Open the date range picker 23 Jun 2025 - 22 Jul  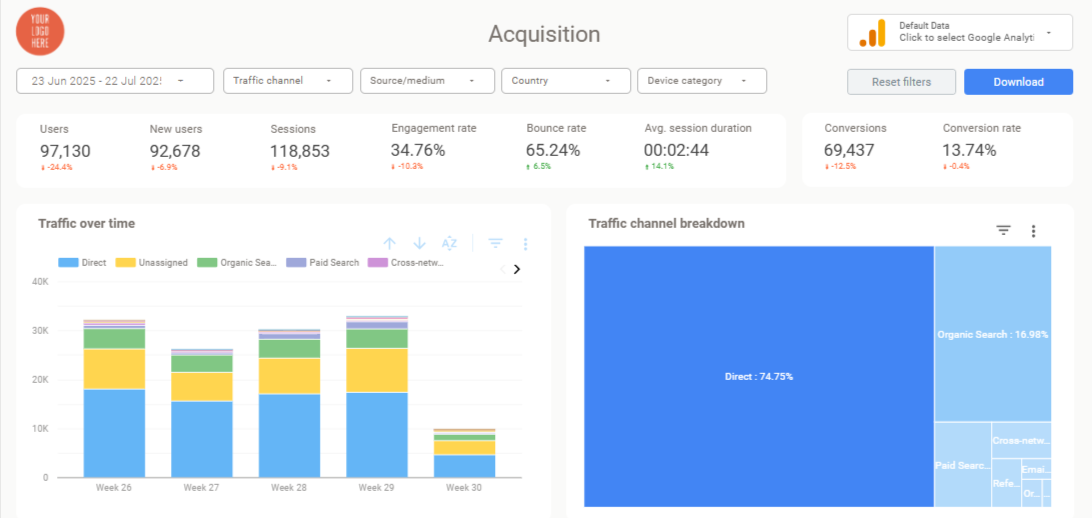click(115, 81)
